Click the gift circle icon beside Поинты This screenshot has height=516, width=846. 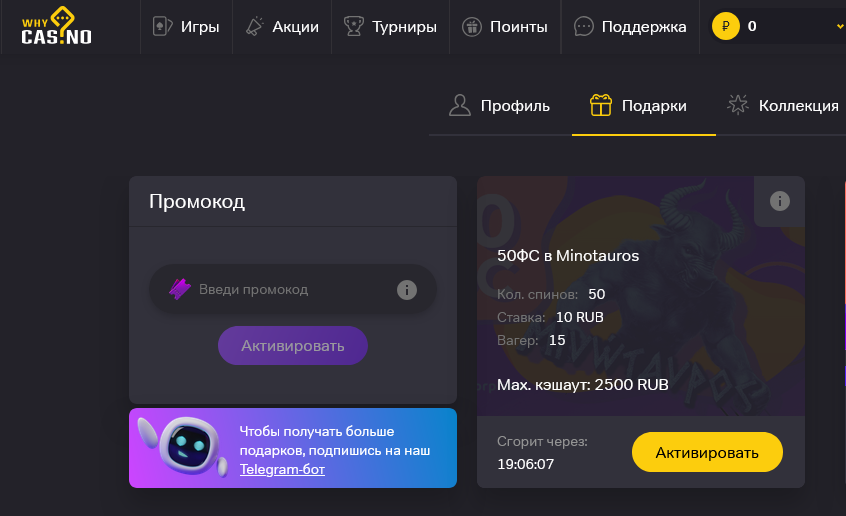[472, 26]
